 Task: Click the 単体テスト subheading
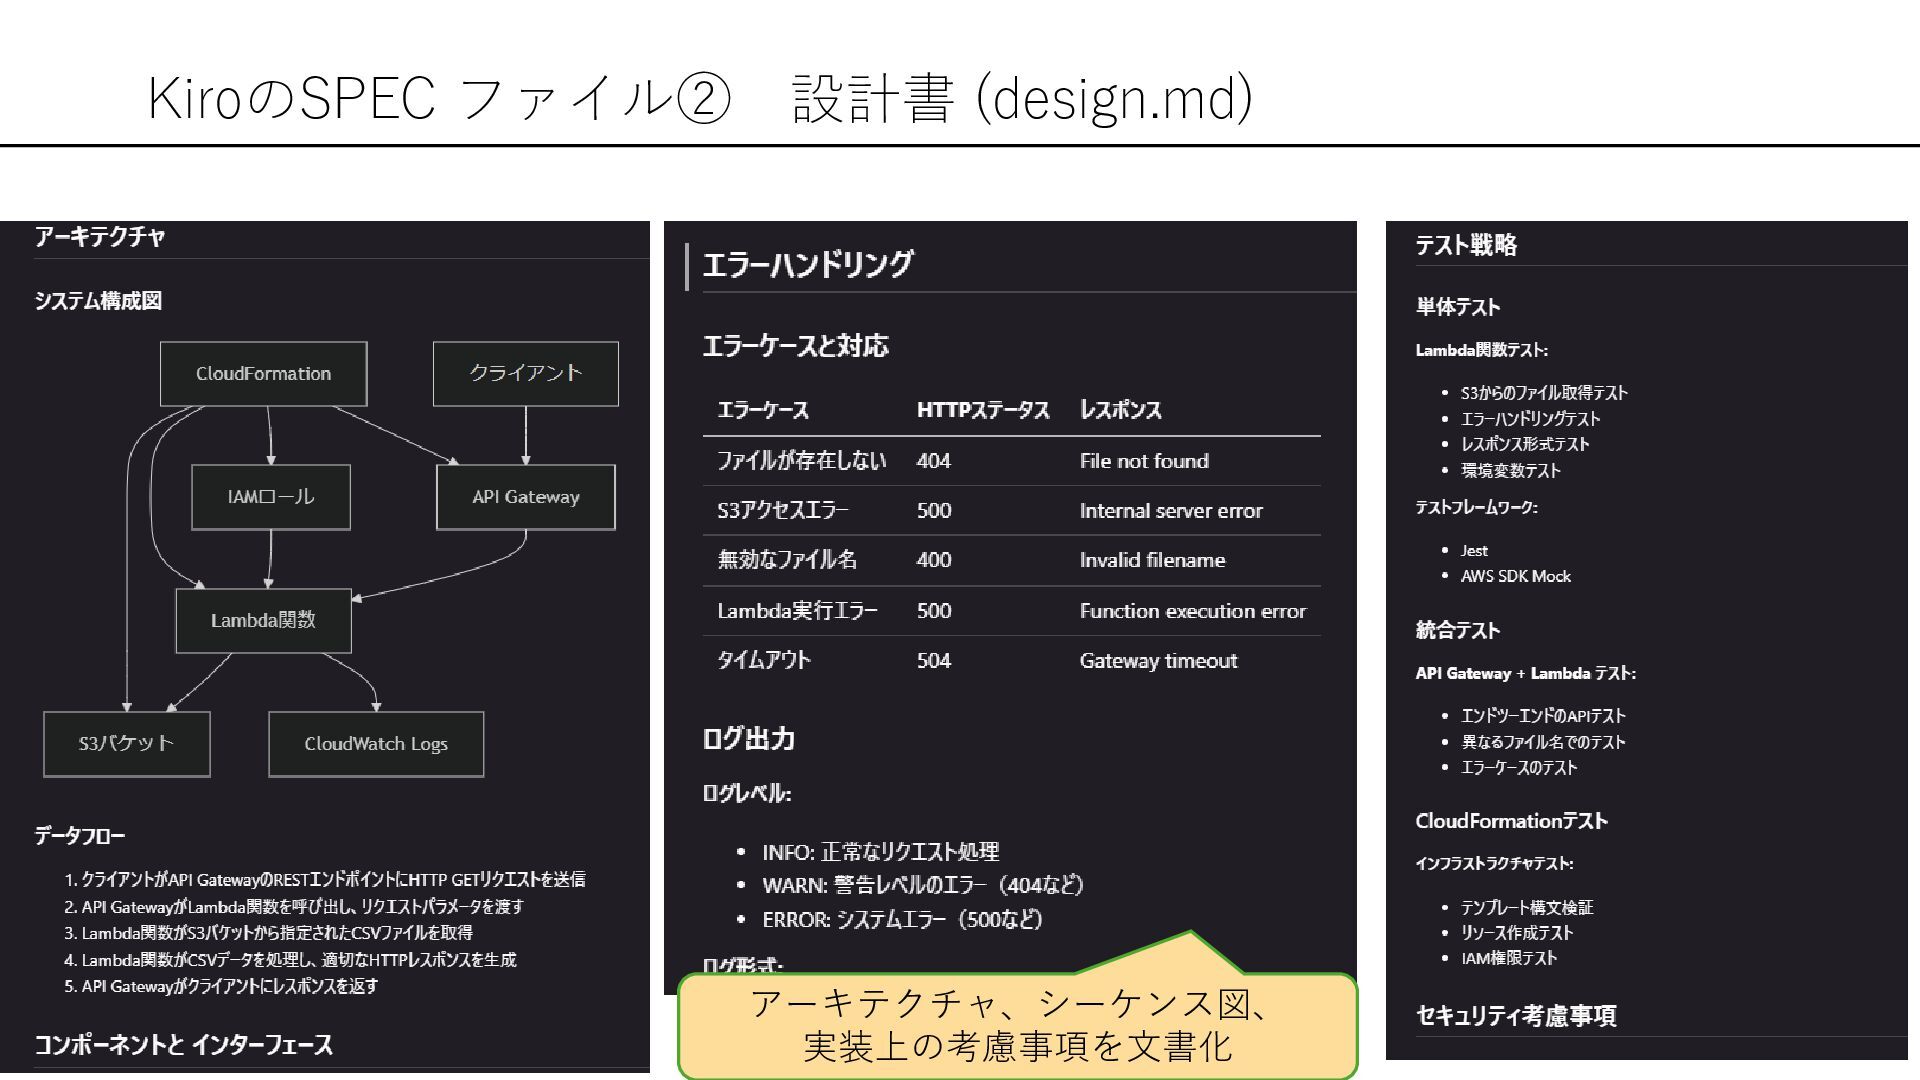click(x=1458, y=307)
